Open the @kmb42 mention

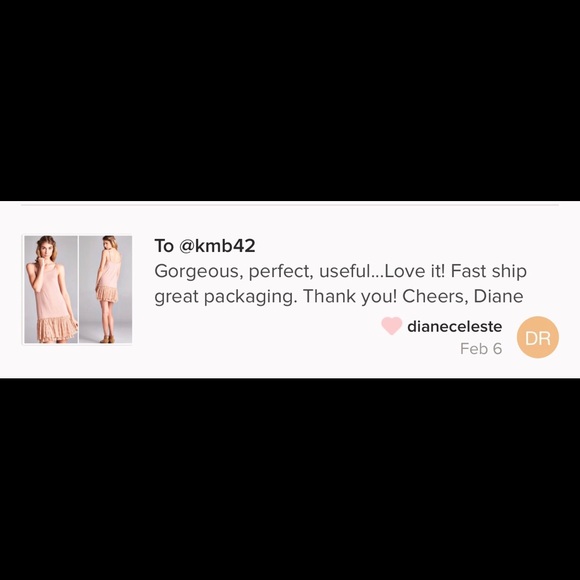tap(217, 246)
